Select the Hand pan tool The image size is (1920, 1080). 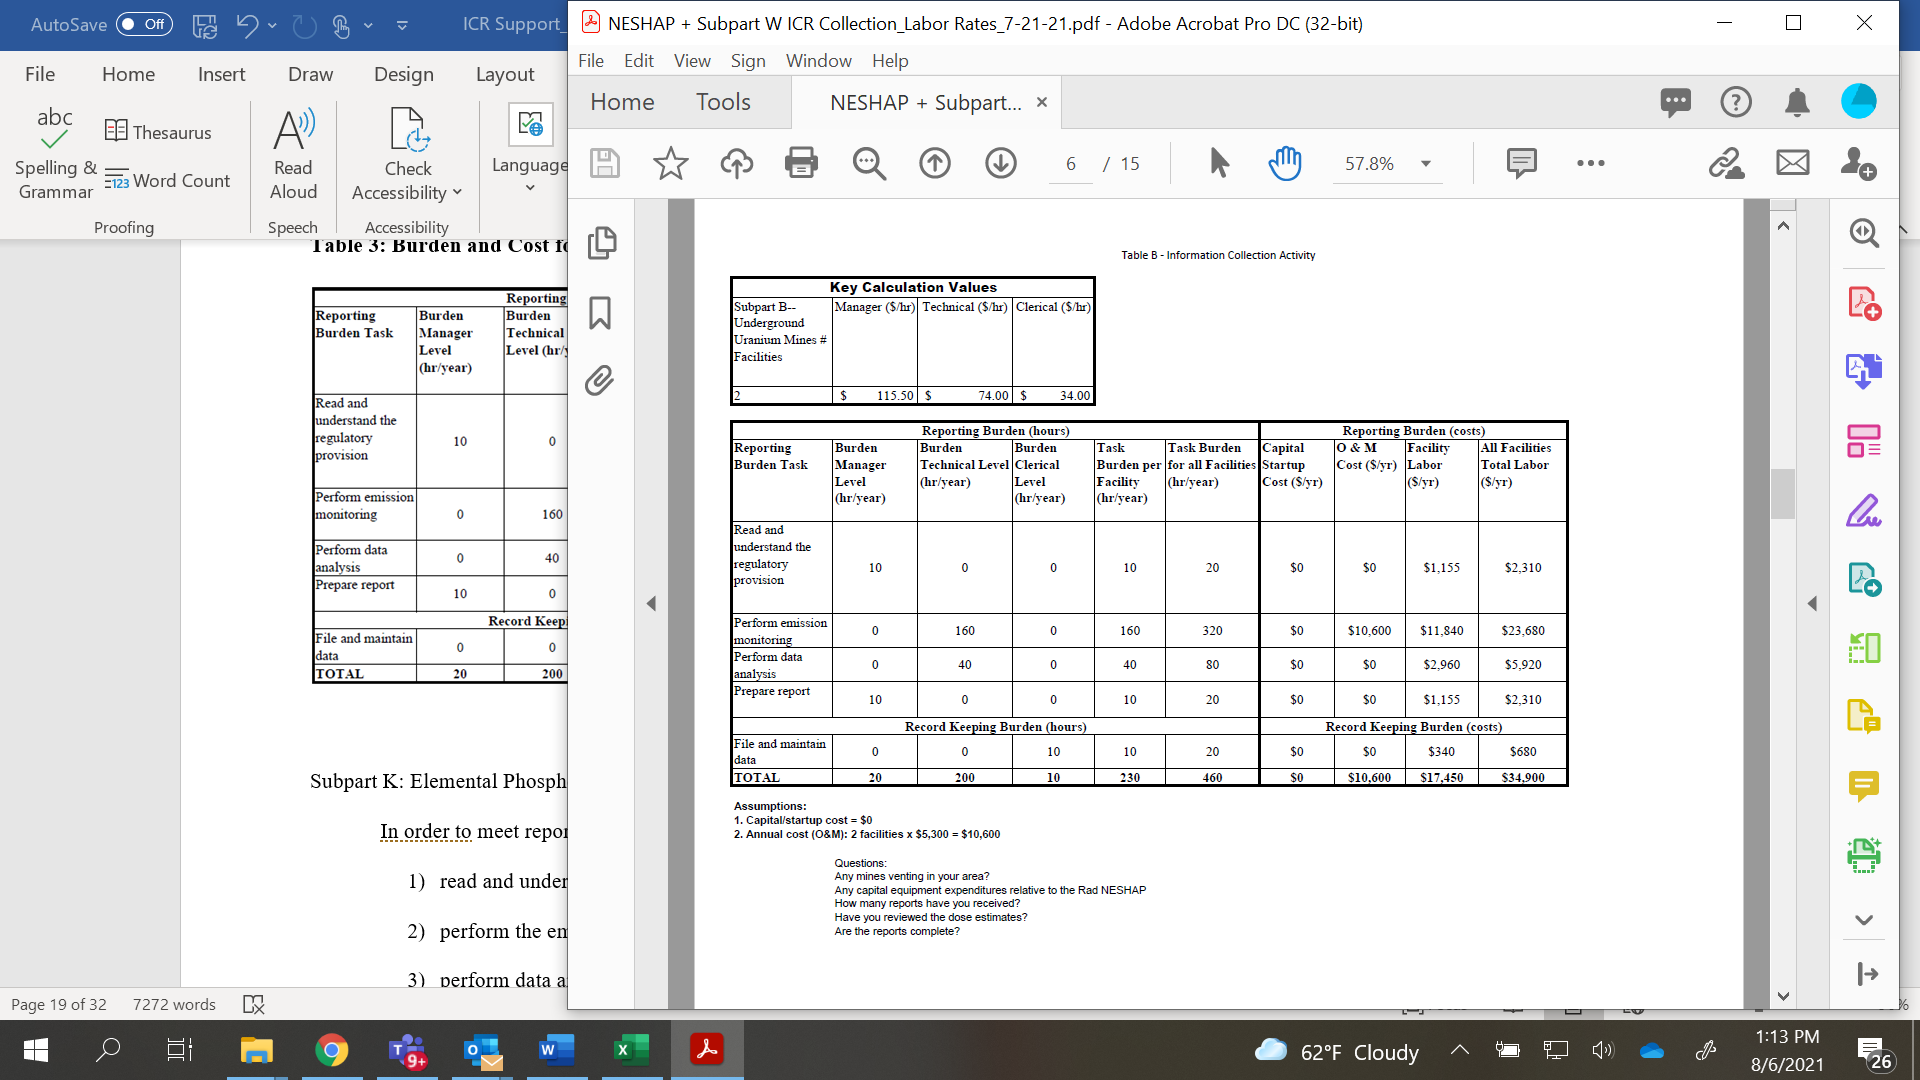pos(1285,163)
